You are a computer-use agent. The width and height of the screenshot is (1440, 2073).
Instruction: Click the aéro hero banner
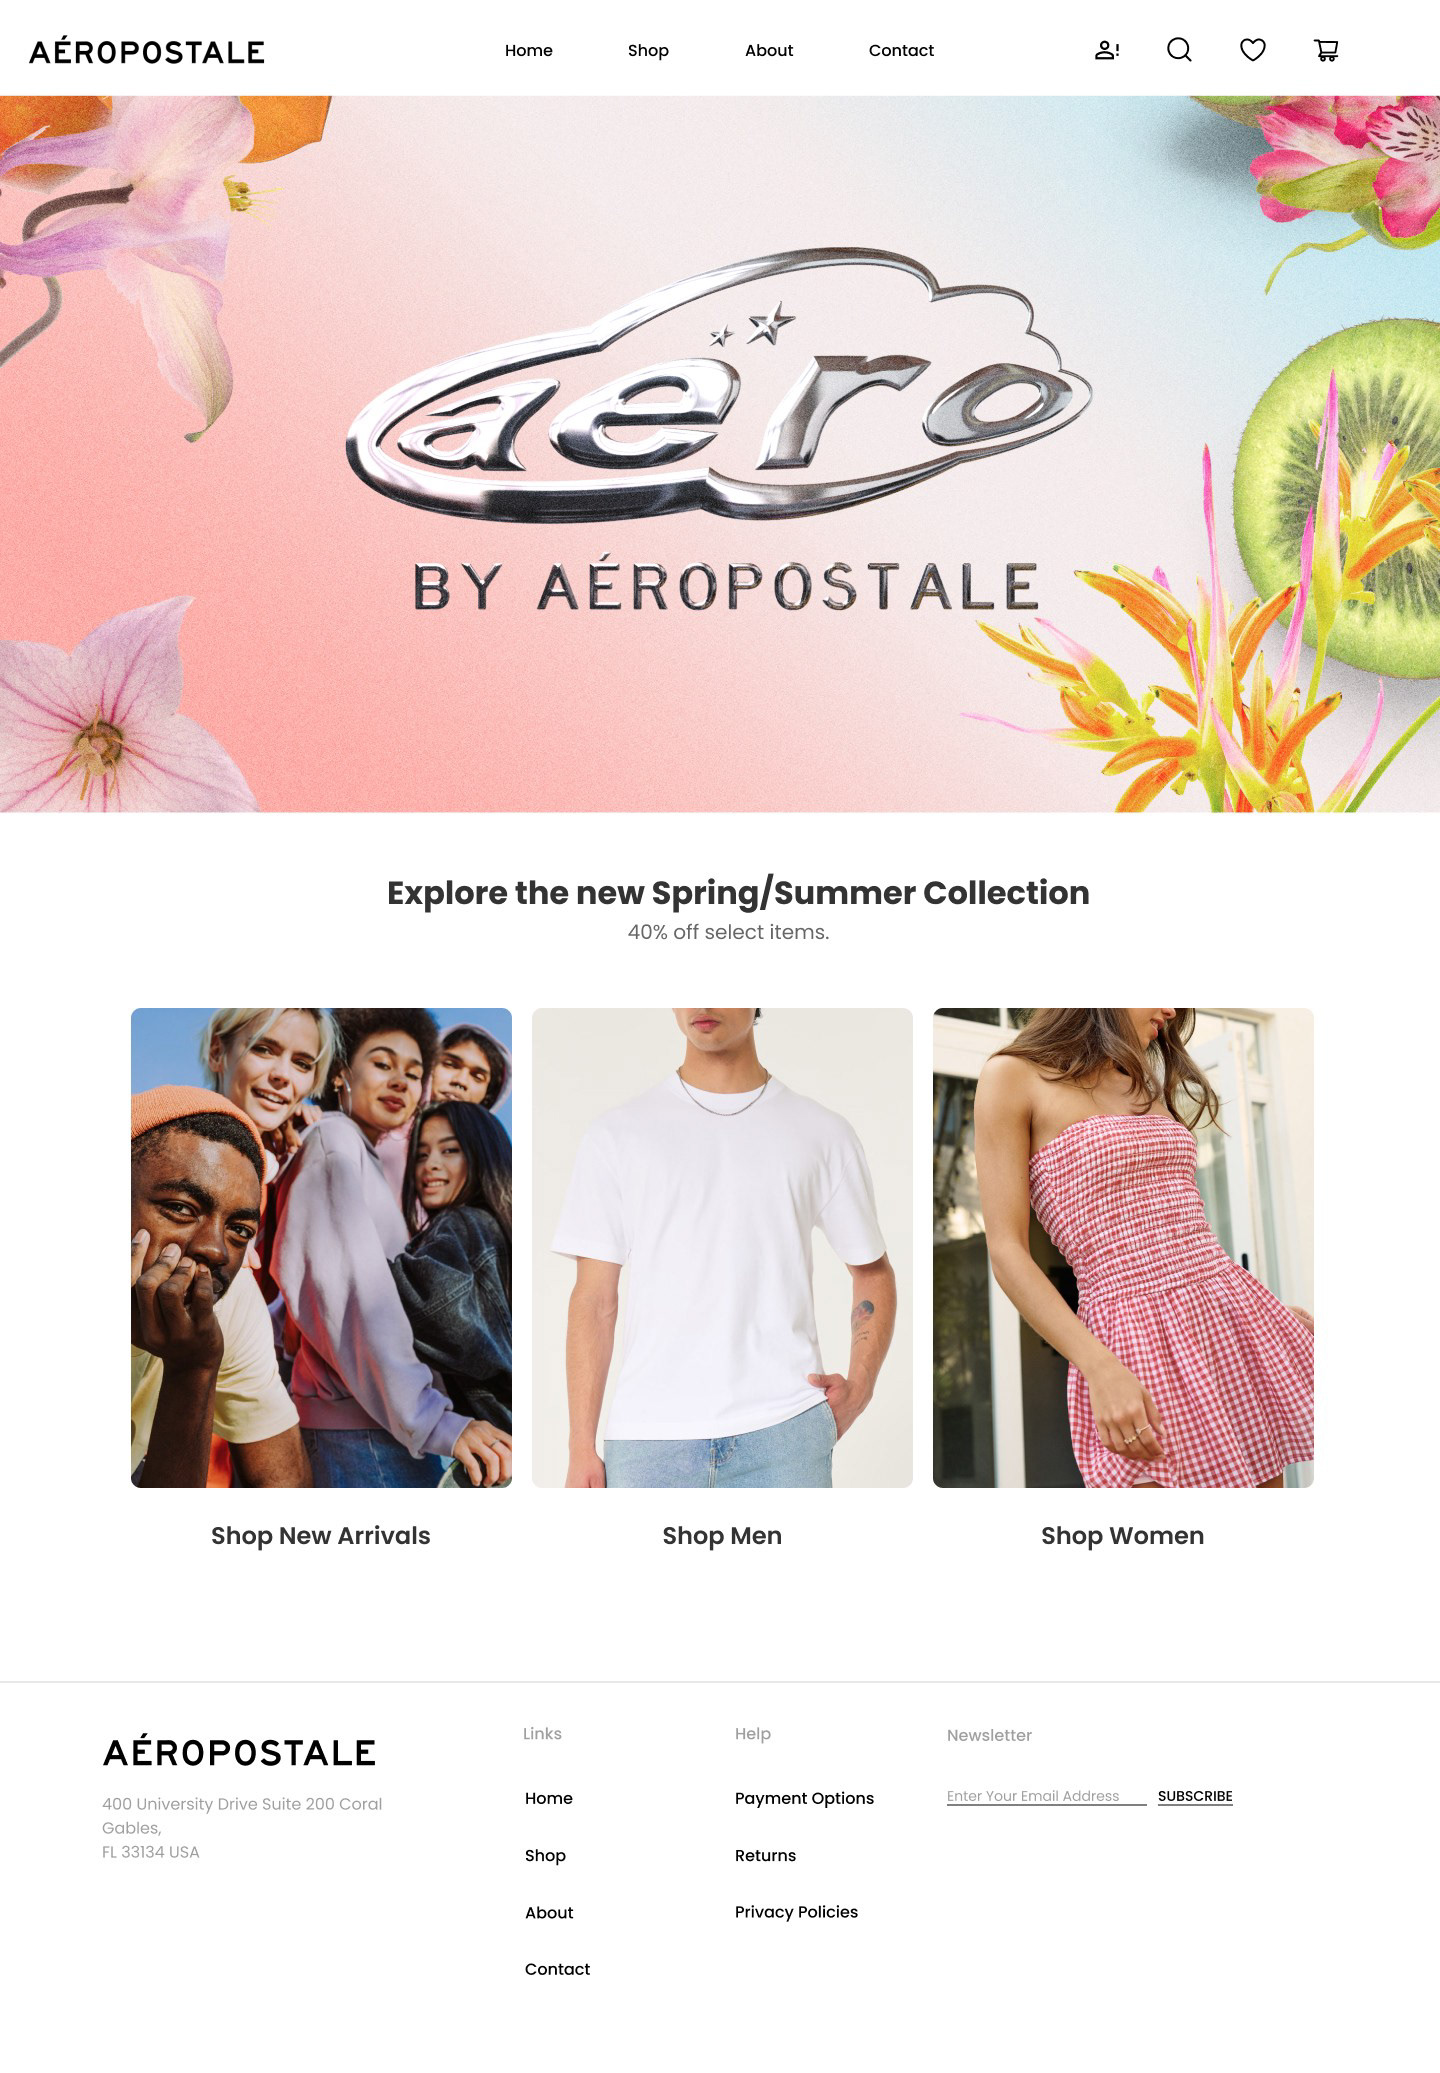720,454
